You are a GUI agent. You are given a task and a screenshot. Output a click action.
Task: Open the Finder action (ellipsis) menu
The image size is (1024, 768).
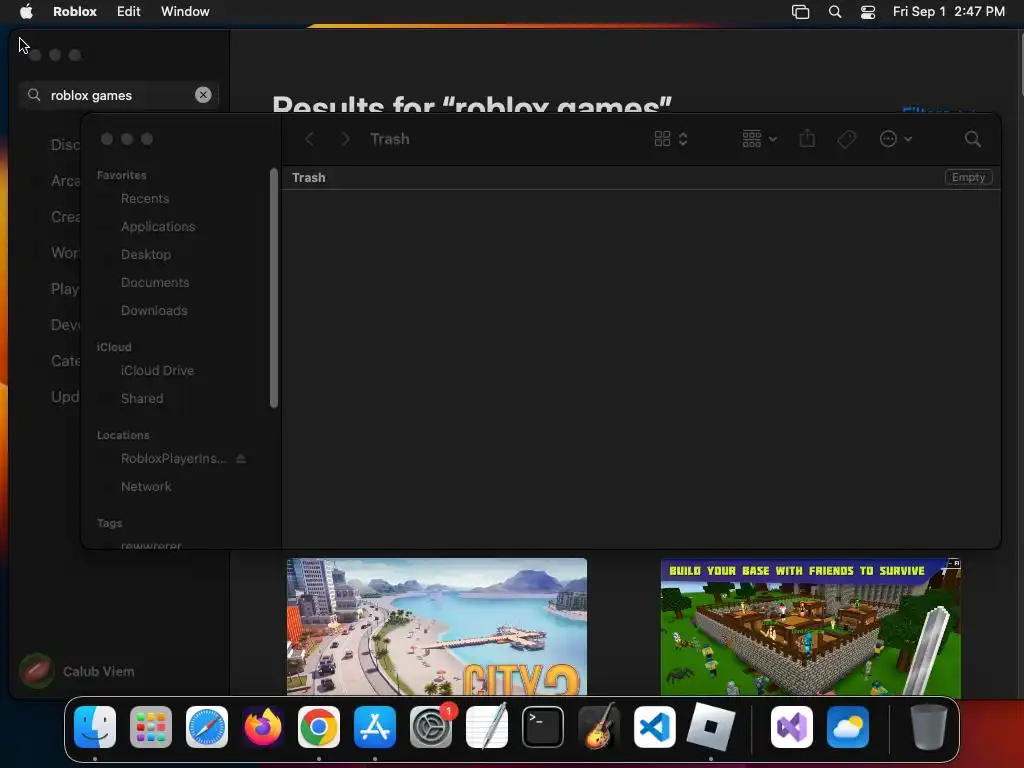tap(895, 139)
